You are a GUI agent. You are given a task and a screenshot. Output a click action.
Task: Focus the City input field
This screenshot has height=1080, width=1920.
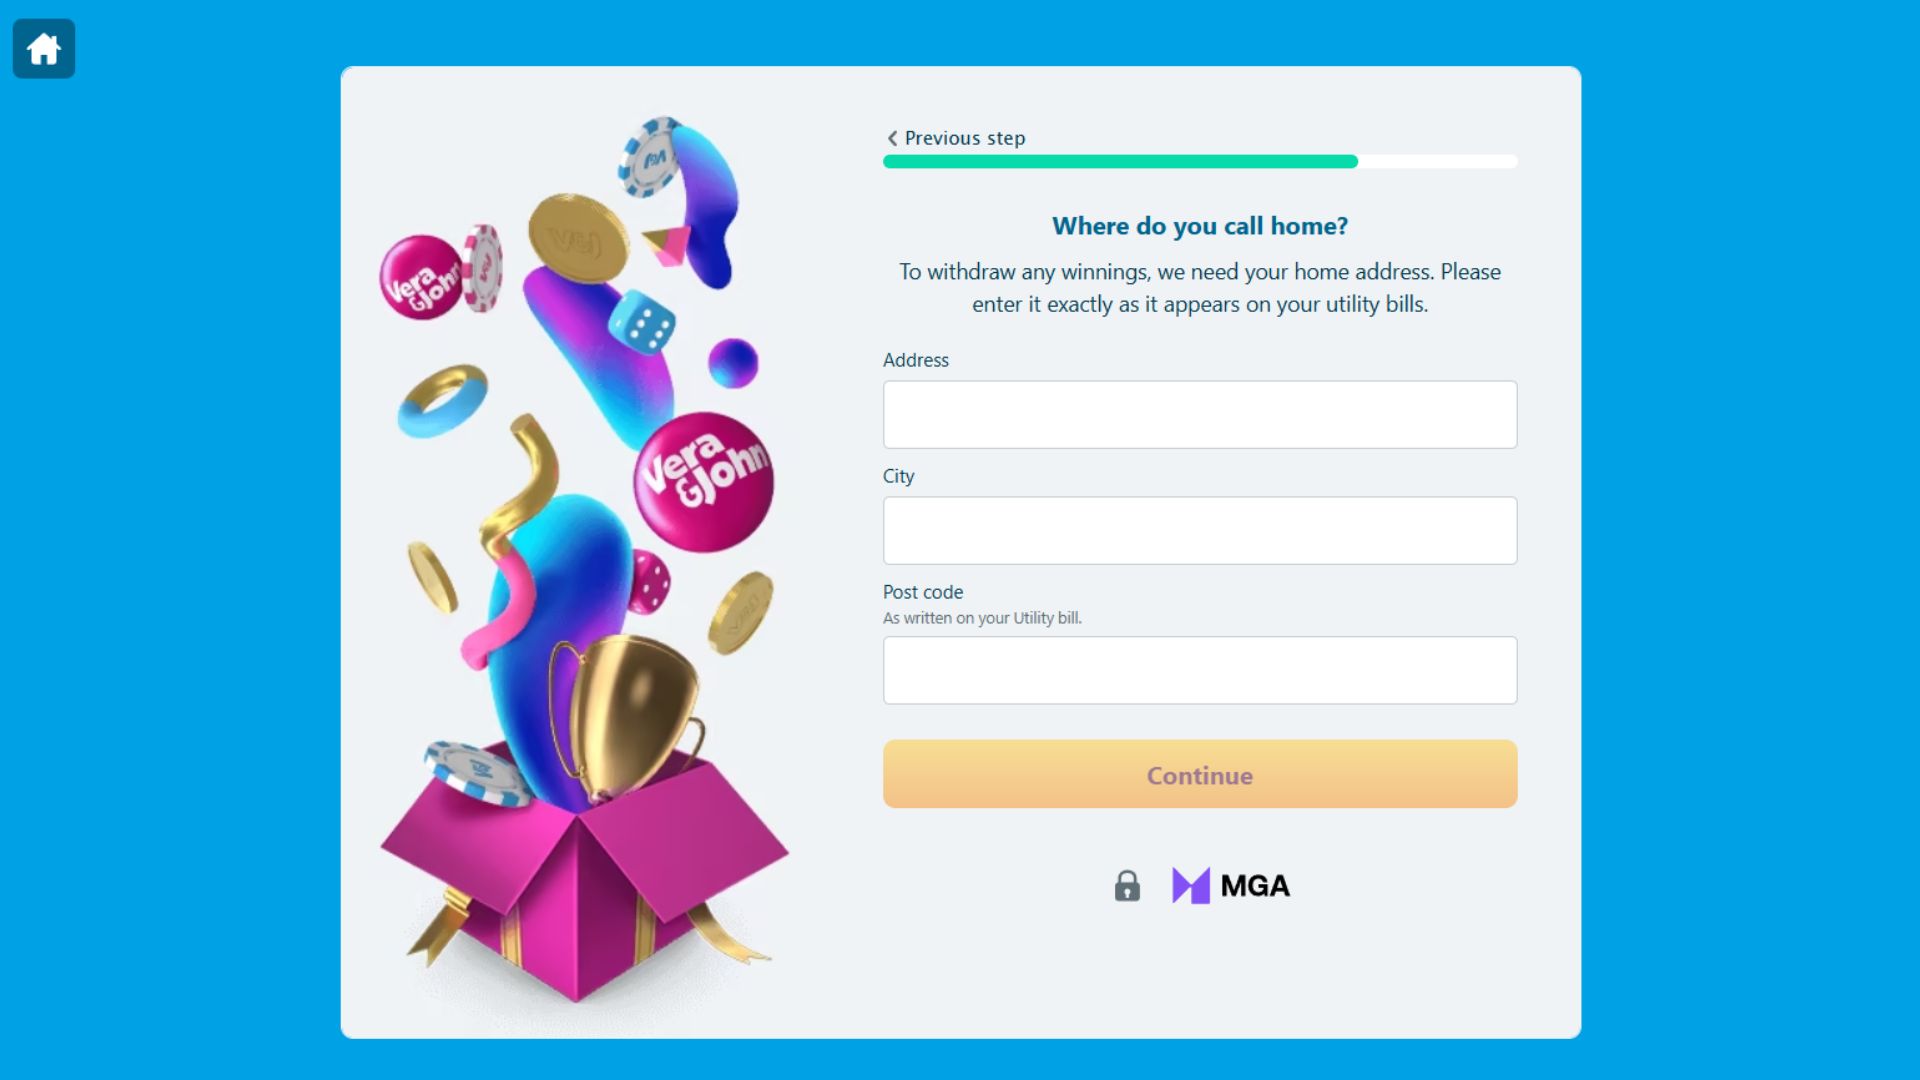click(x=1200, y=530)
